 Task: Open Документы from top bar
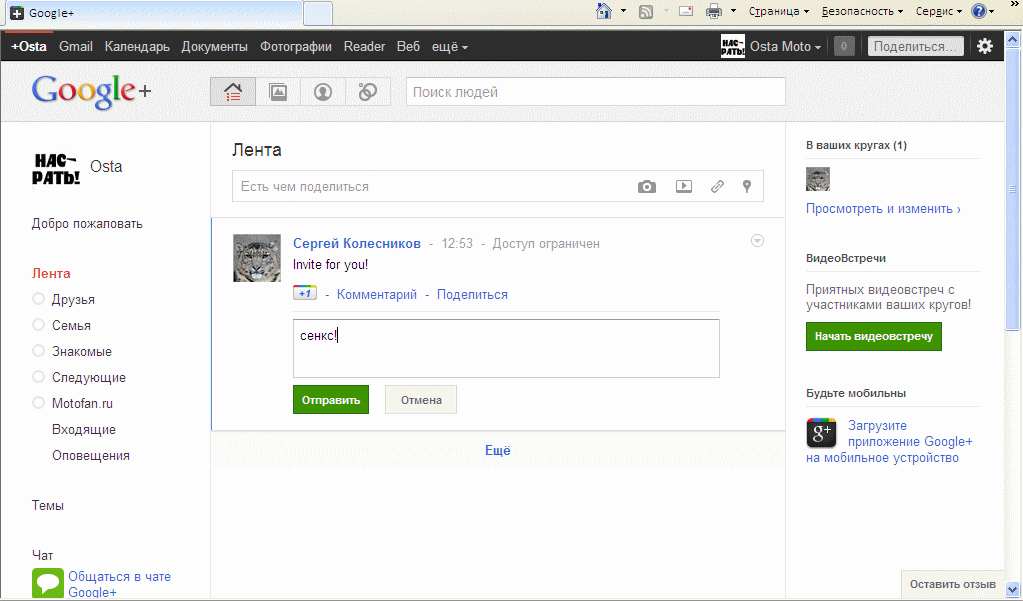click(x=215, y=46)
